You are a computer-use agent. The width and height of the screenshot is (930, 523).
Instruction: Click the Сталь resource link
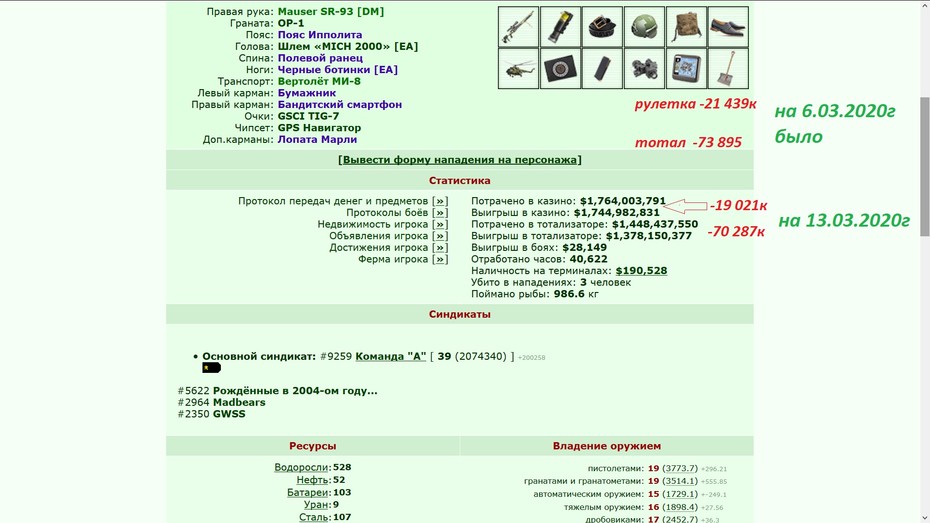(x=314, y=517)
